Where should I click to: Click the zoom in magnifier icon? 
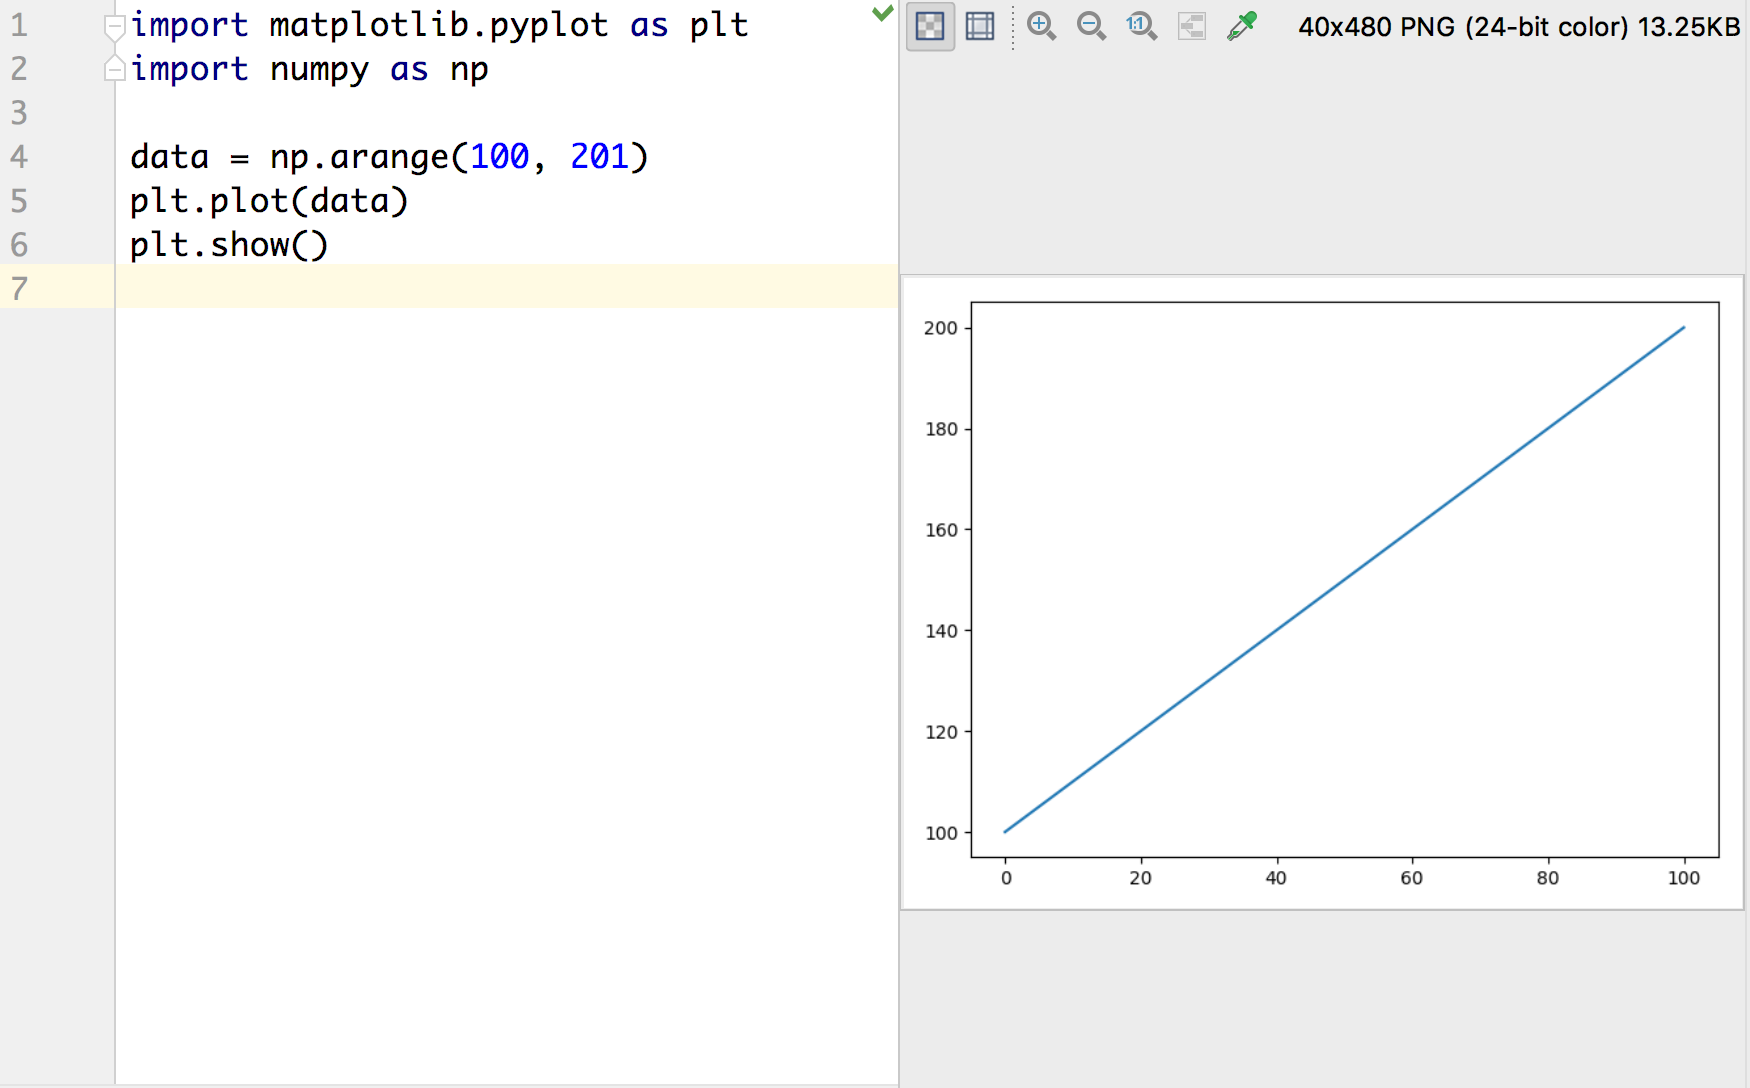1041,27
